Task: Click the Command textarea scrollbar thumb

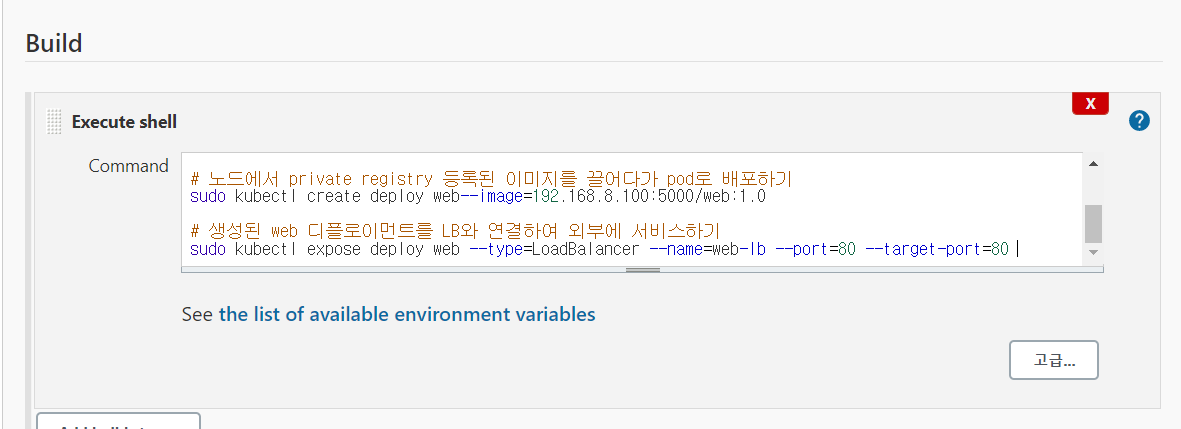Action: 1093,224
